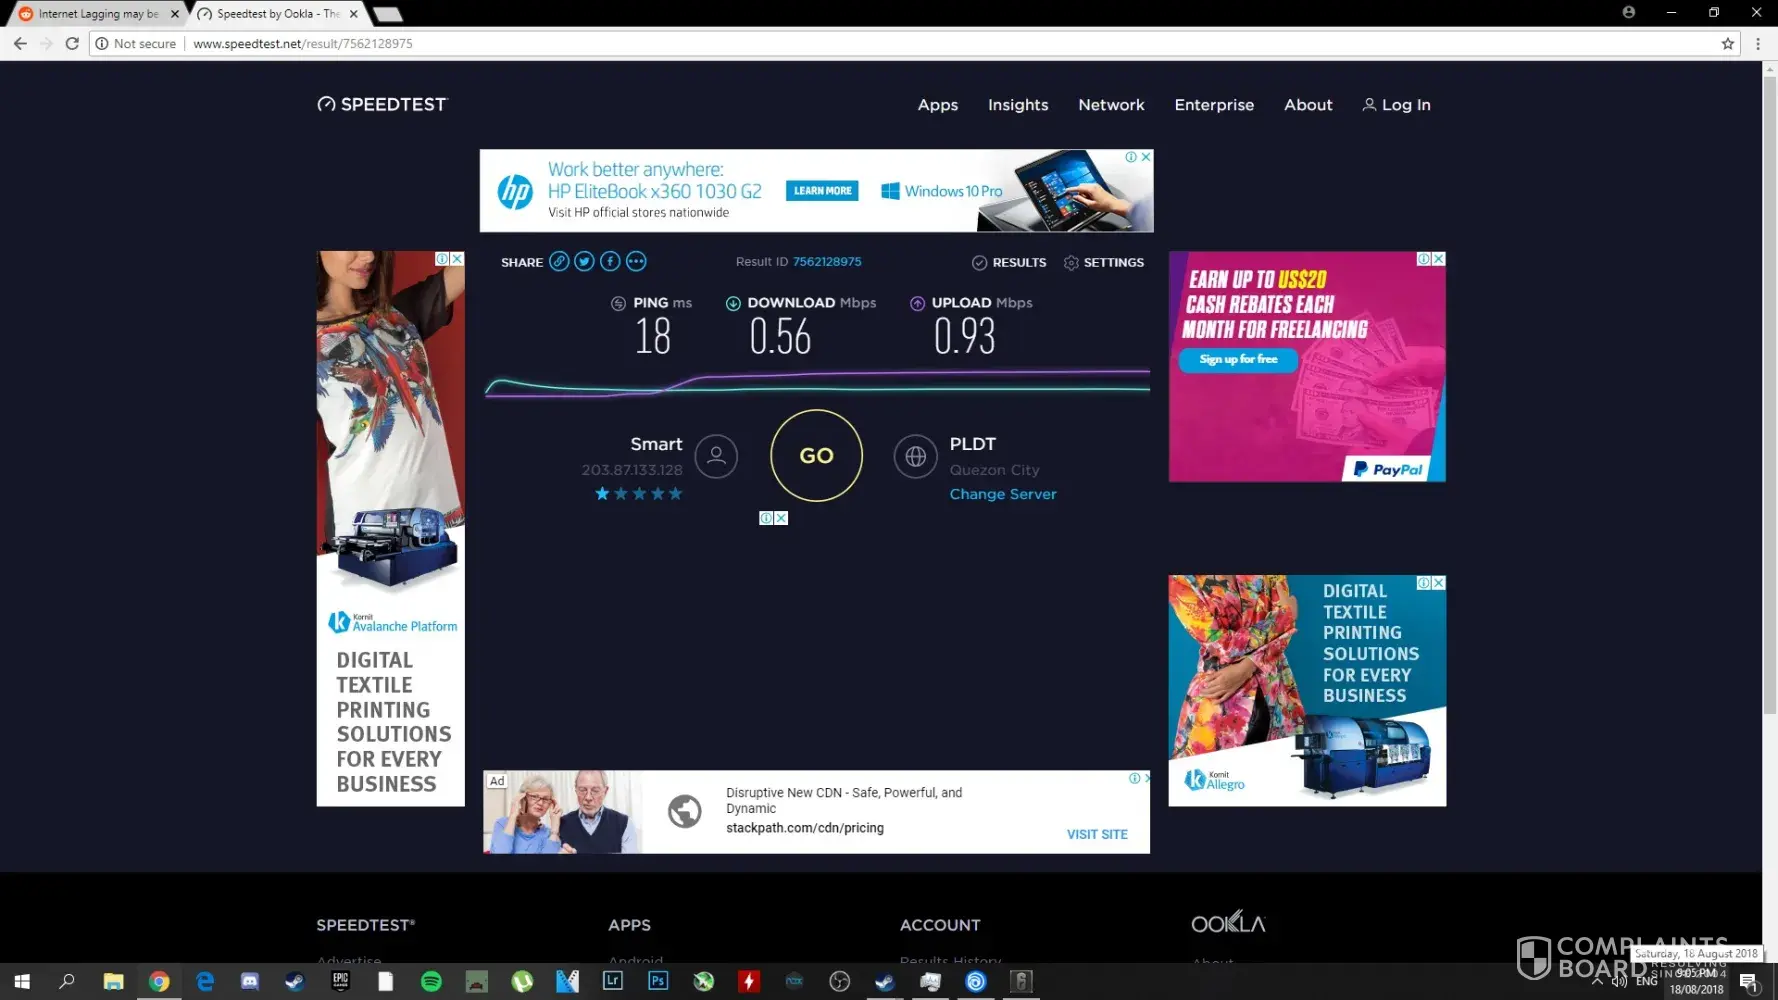1778x1000 pixels.
Task: Switch to the Internet Lagging browser tab
Action: 98,14
